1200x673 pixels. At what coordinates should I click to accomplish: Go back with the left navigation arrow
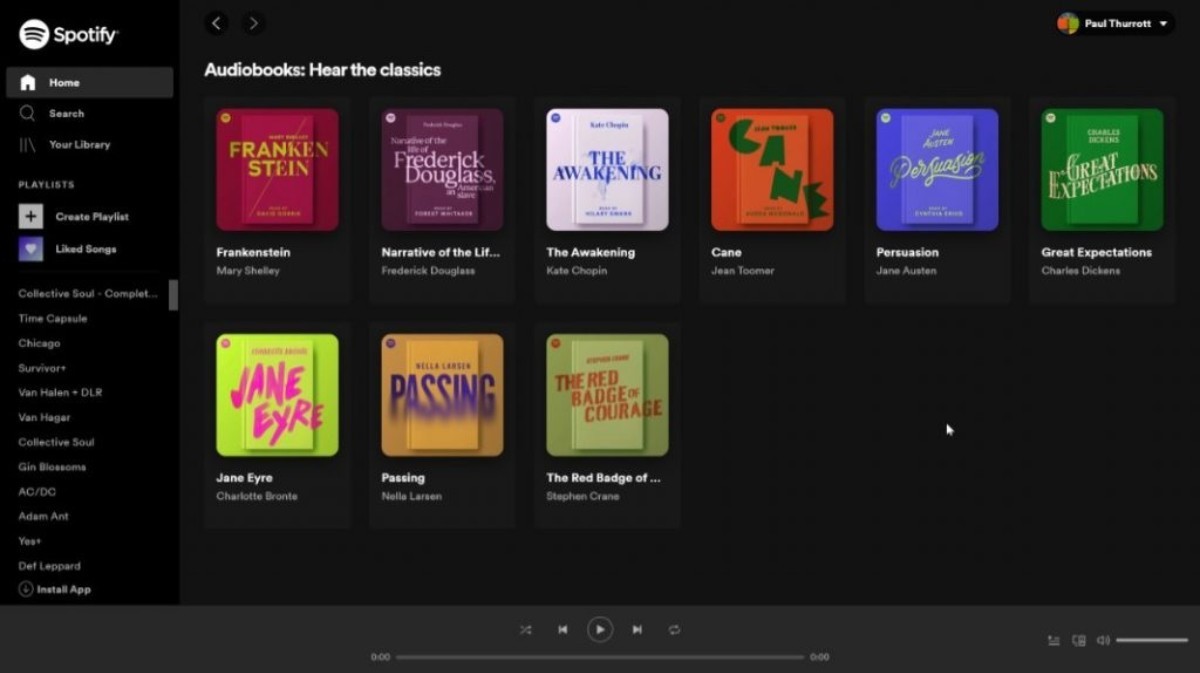pyautogui.click(x=216, y=22)
